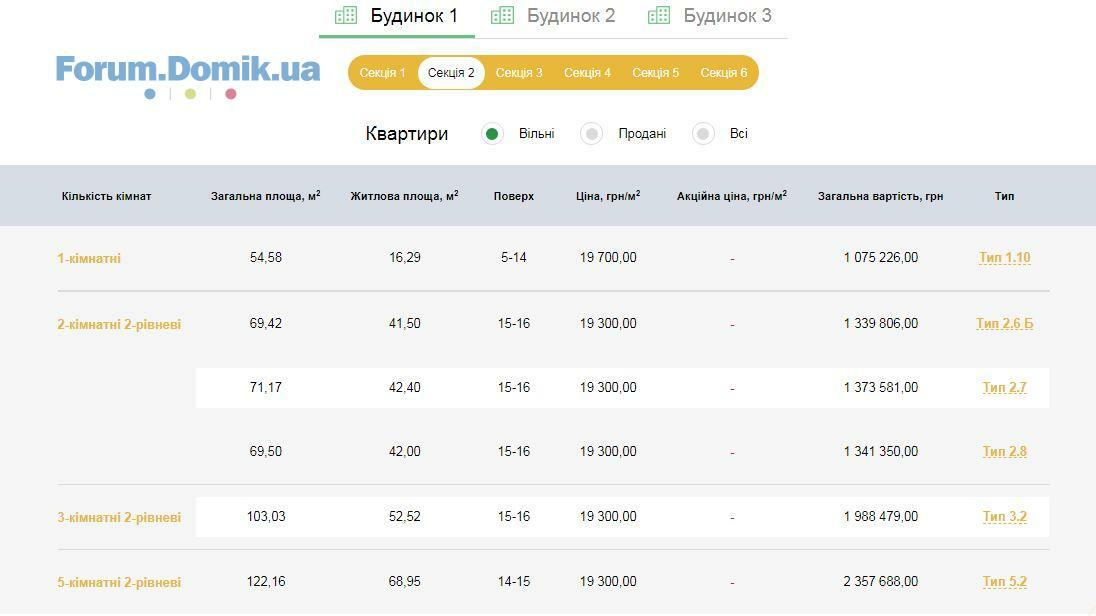Select the Продані radio button

click(592, 134)
